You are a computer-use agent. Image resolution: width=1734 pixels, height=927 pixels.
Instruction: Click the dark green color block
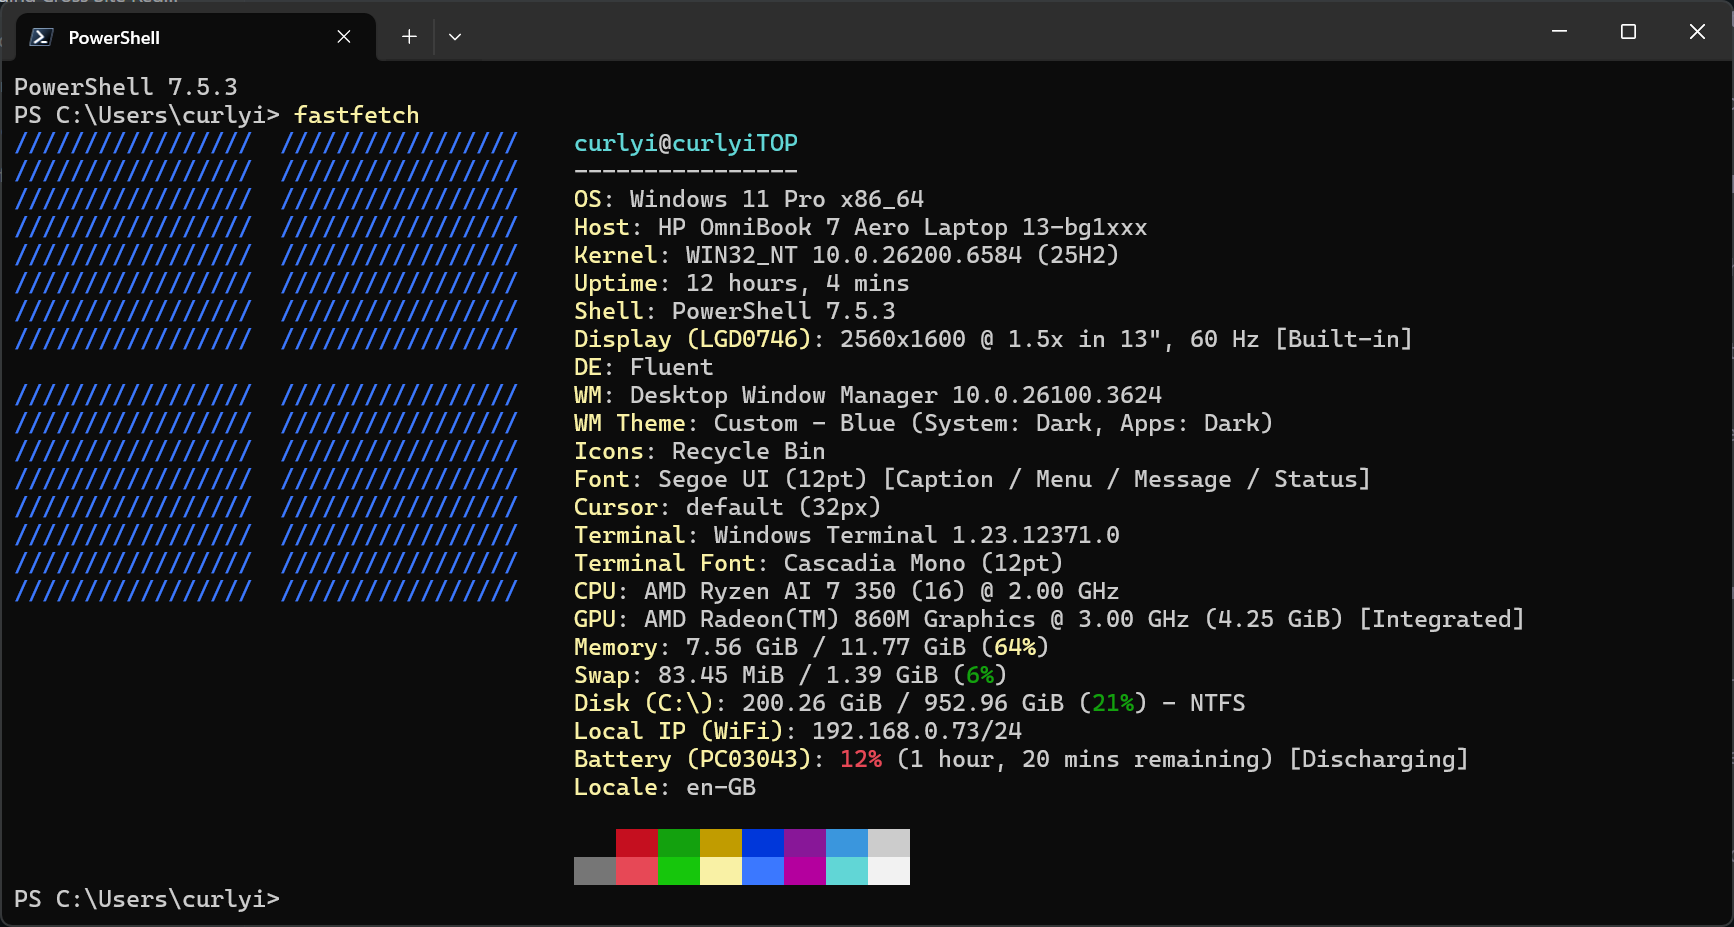pyautogui.click(x=678, y=843)
